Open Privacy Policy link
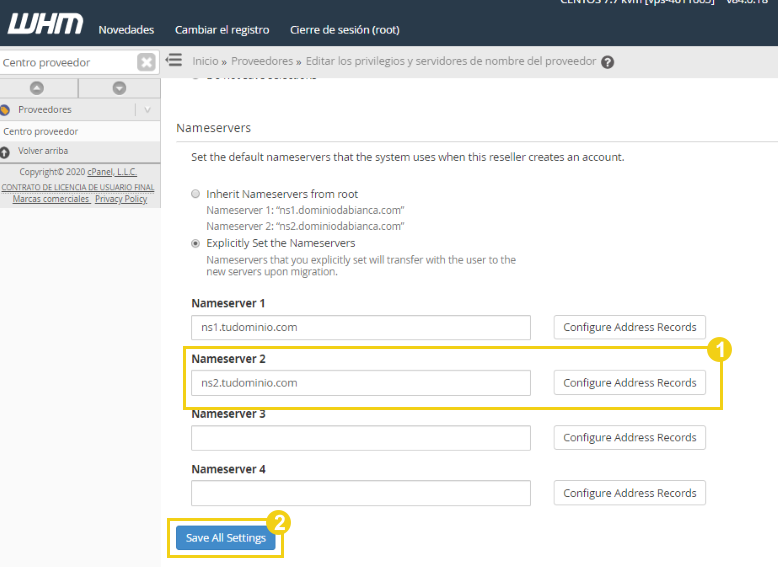778x567 pixels. click(121, 199)
